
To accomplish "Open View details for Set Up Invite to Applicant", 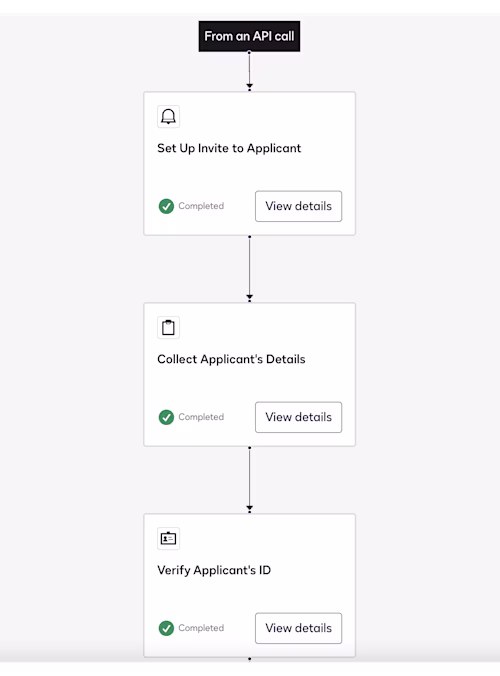I will pos(298,206).
